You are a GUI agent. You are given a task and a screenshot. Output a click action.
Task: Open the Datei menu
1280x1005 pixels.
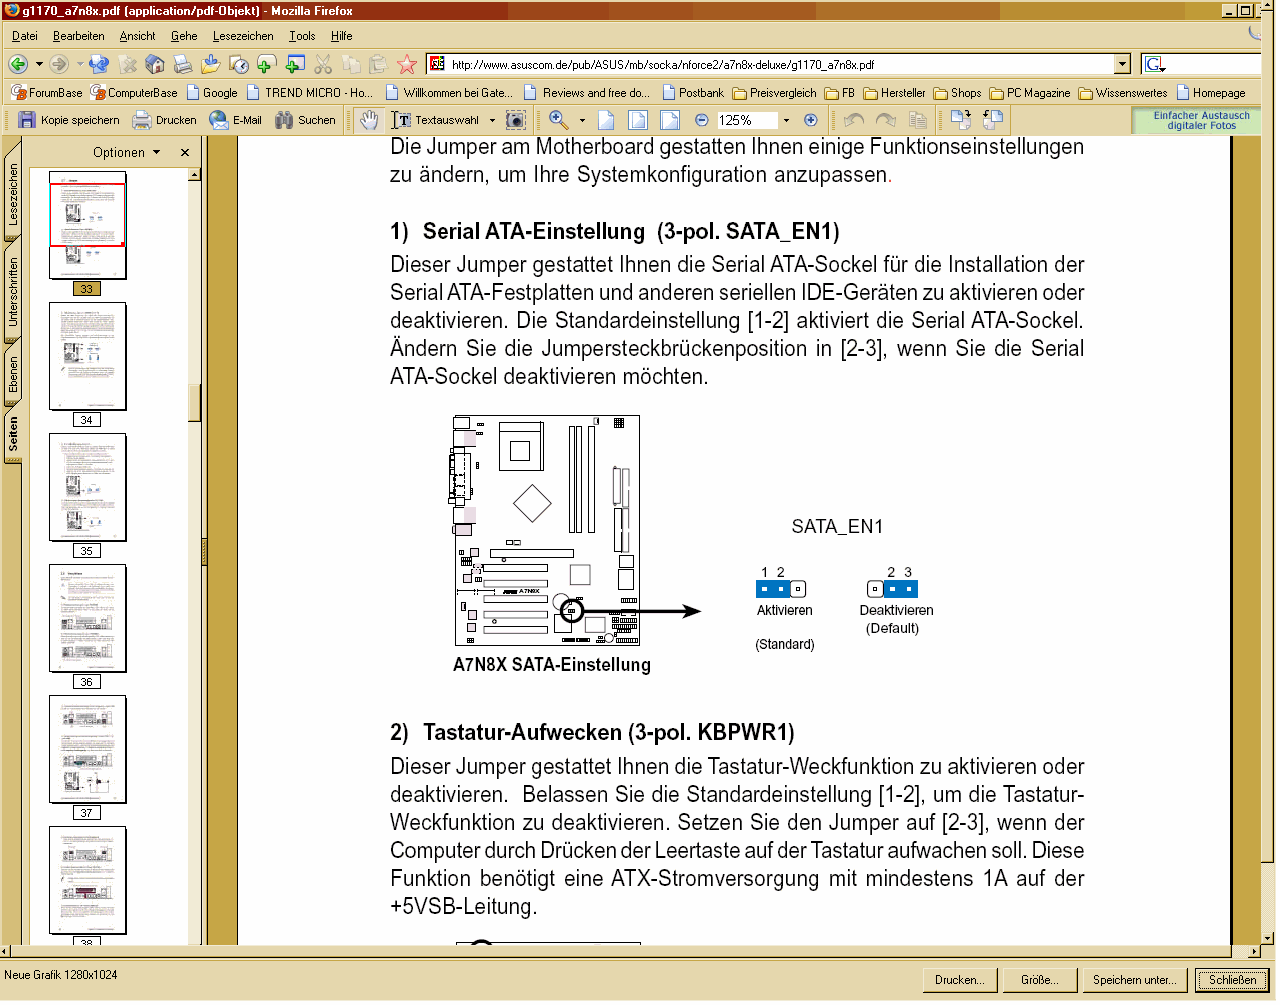pos(25,36)
